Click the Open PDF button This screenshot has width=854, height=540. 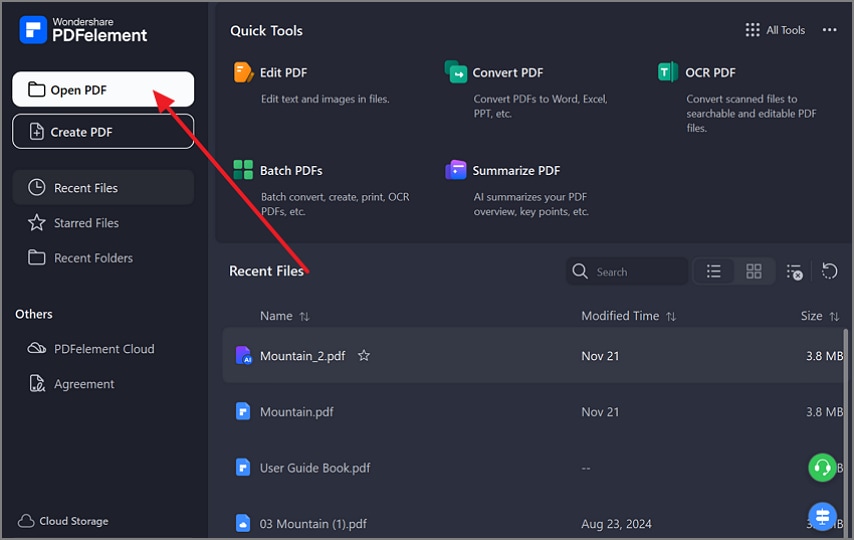click(103, 90)
